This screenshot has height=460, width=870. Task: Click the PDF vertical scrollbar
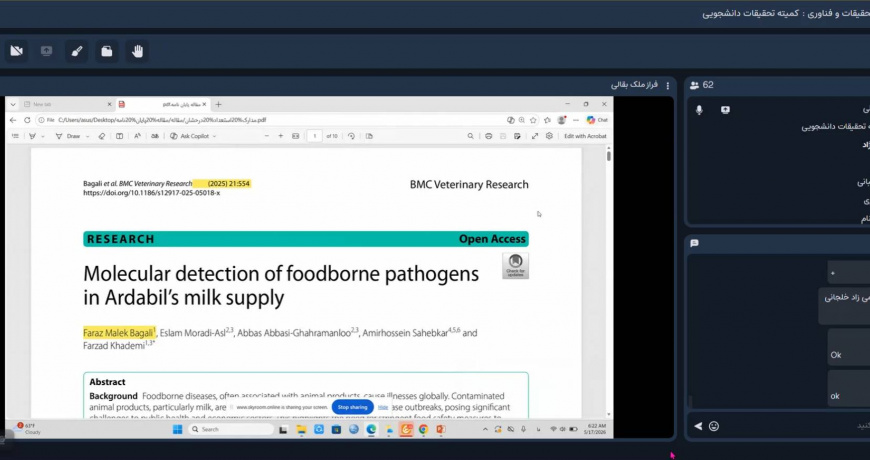click(x=609, y=280)
